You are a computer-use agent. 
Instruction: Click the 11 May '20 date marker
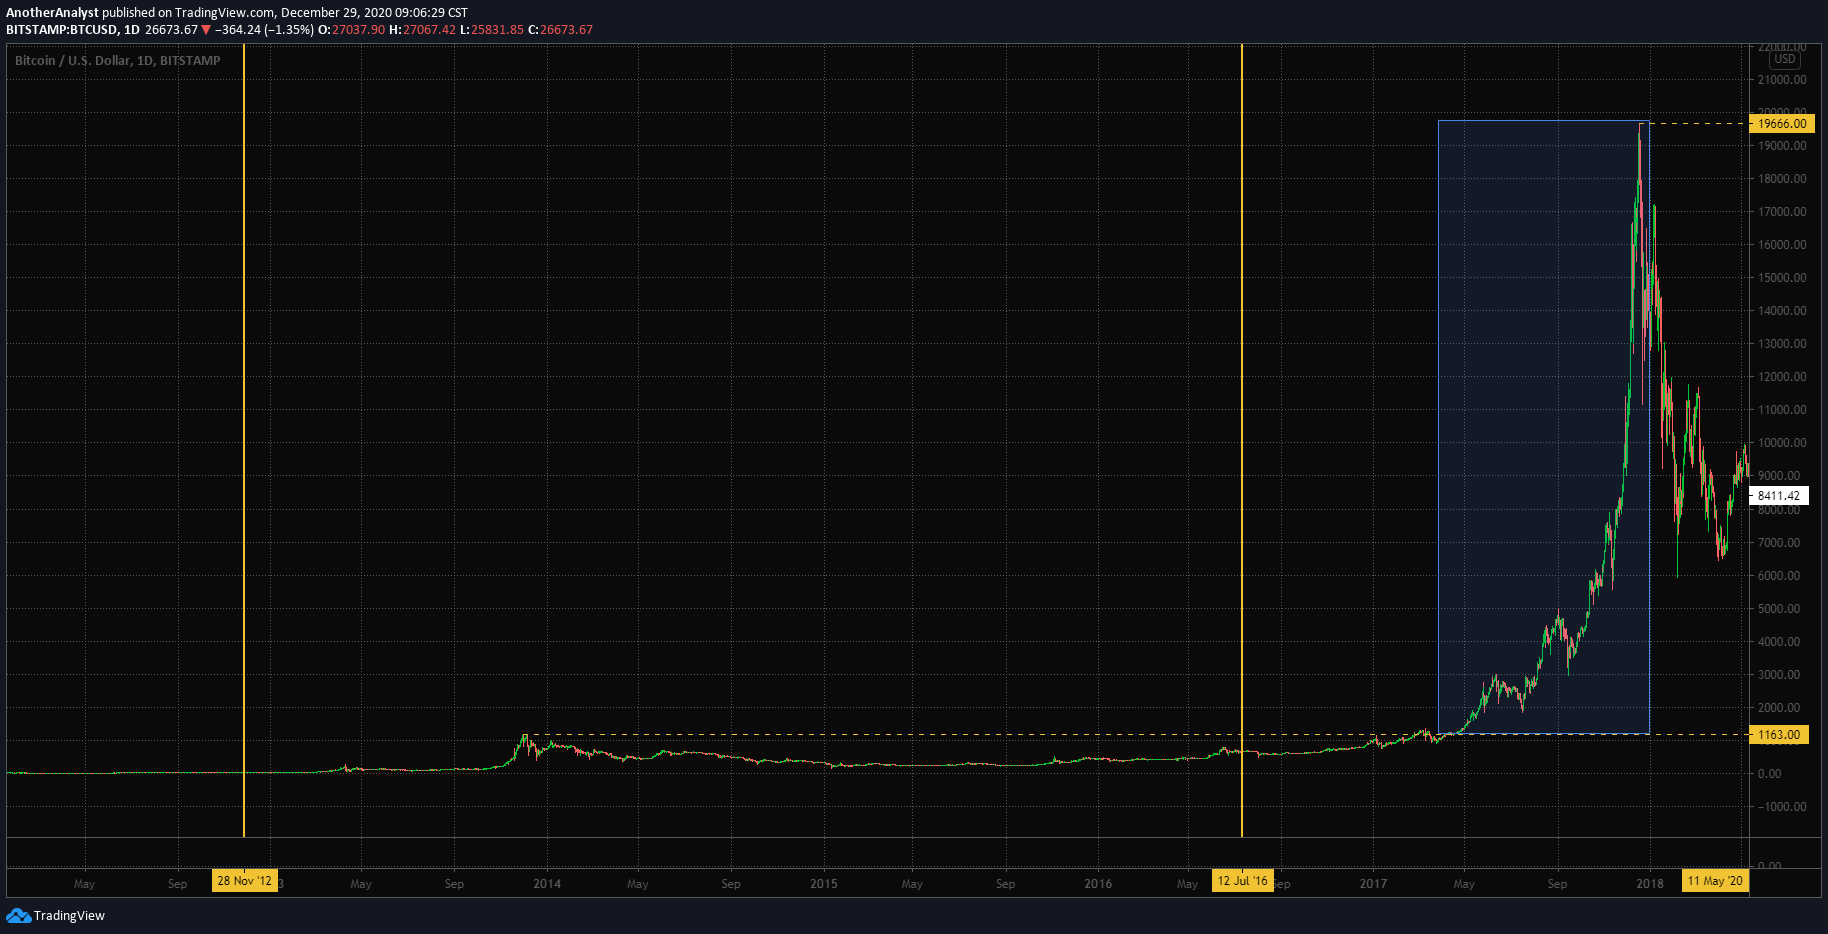tap(1715, 881)
